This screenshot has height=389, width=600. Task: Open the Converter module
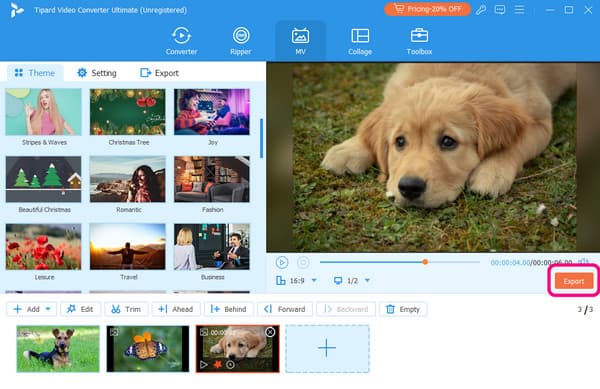181,41
